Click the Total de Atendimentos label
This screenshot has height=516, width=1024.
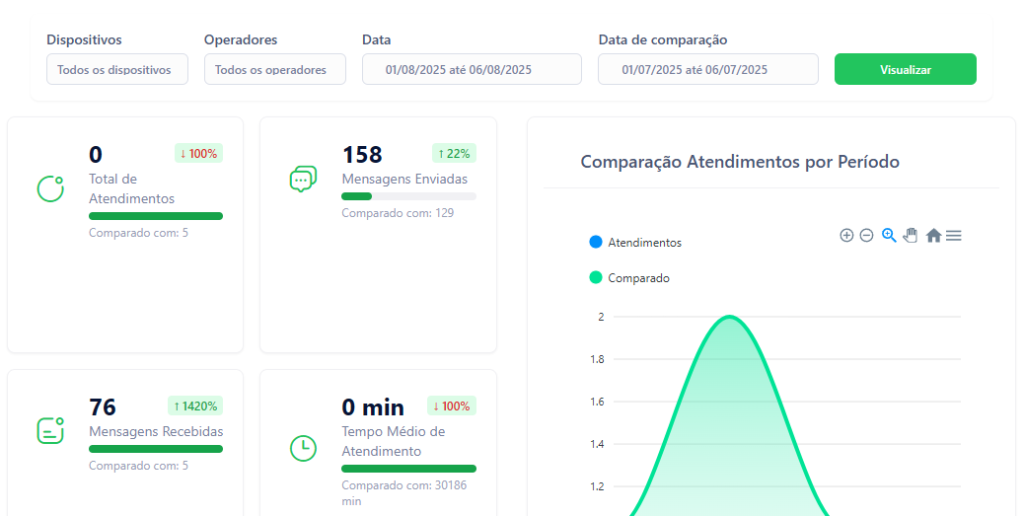point(132,189)
